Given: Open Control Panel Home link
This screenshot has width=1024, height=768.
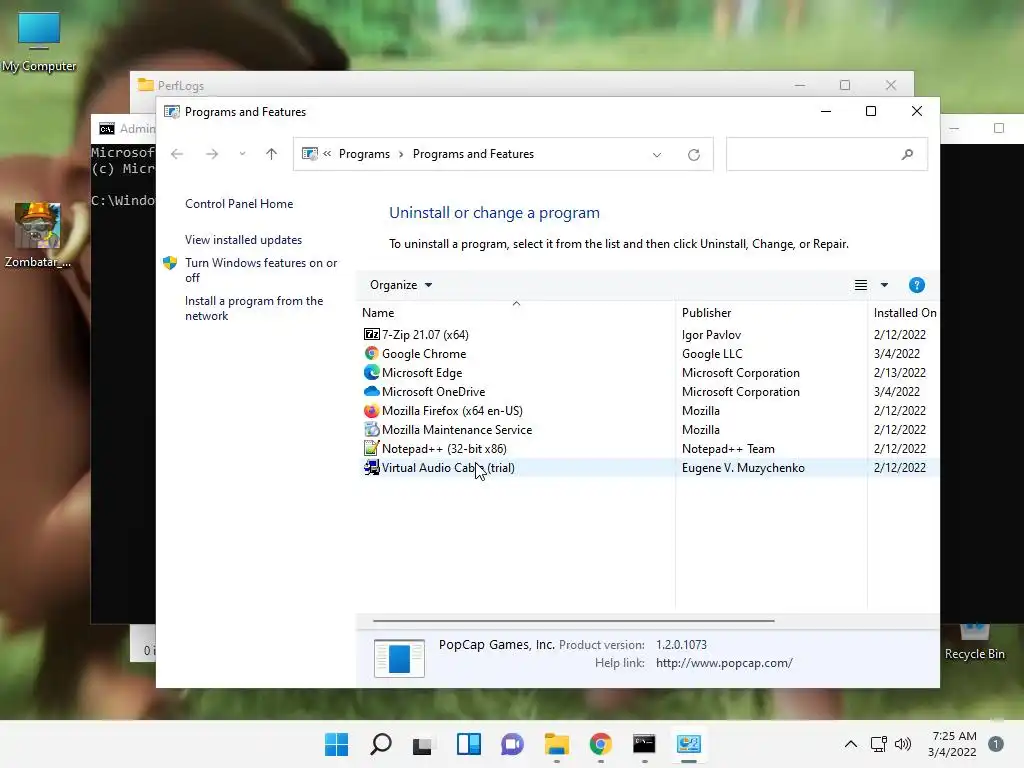Looking at the screenshot, I should pyautogui.click(x=239, y=204).
